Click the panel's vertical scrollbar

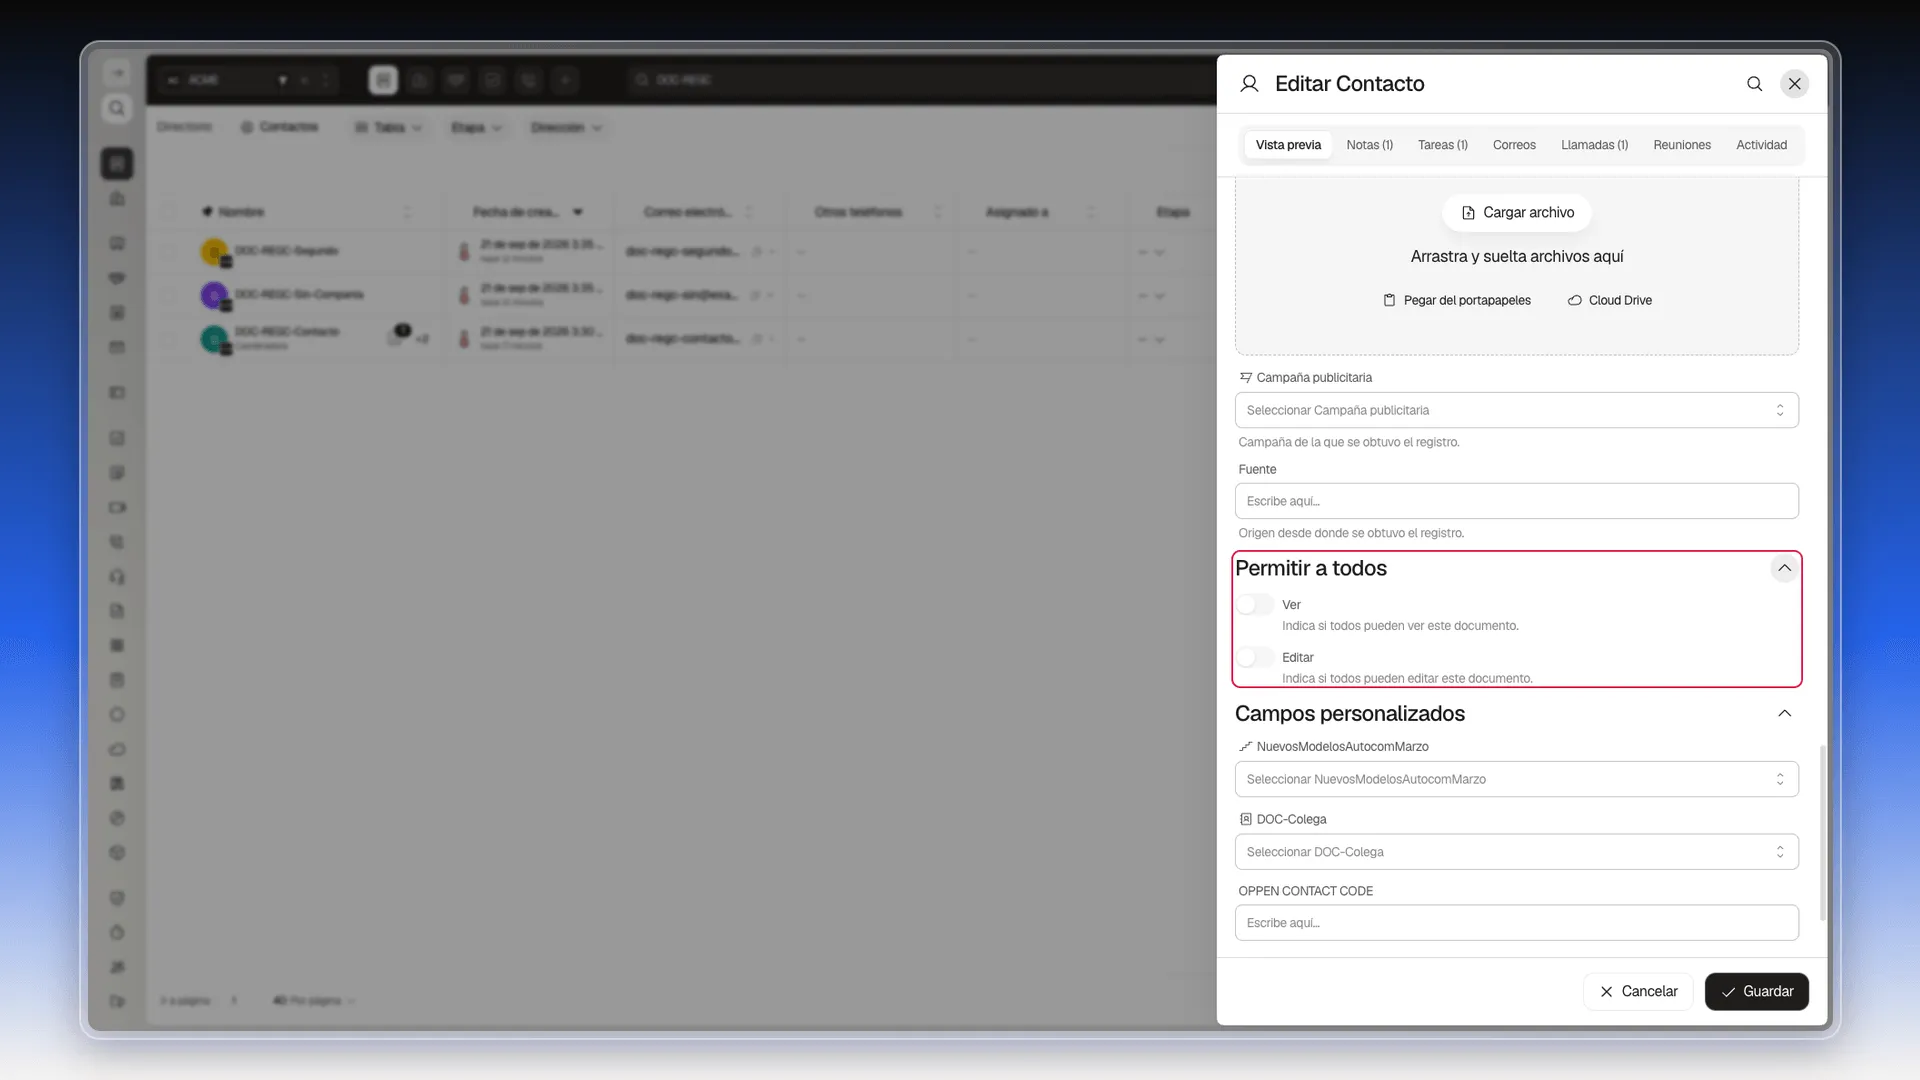(x=1822, y=832)
